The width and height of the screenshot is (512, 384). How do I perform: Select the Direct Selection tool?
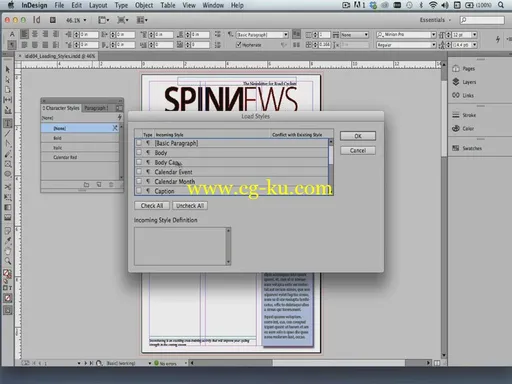(x=8, y=80)
